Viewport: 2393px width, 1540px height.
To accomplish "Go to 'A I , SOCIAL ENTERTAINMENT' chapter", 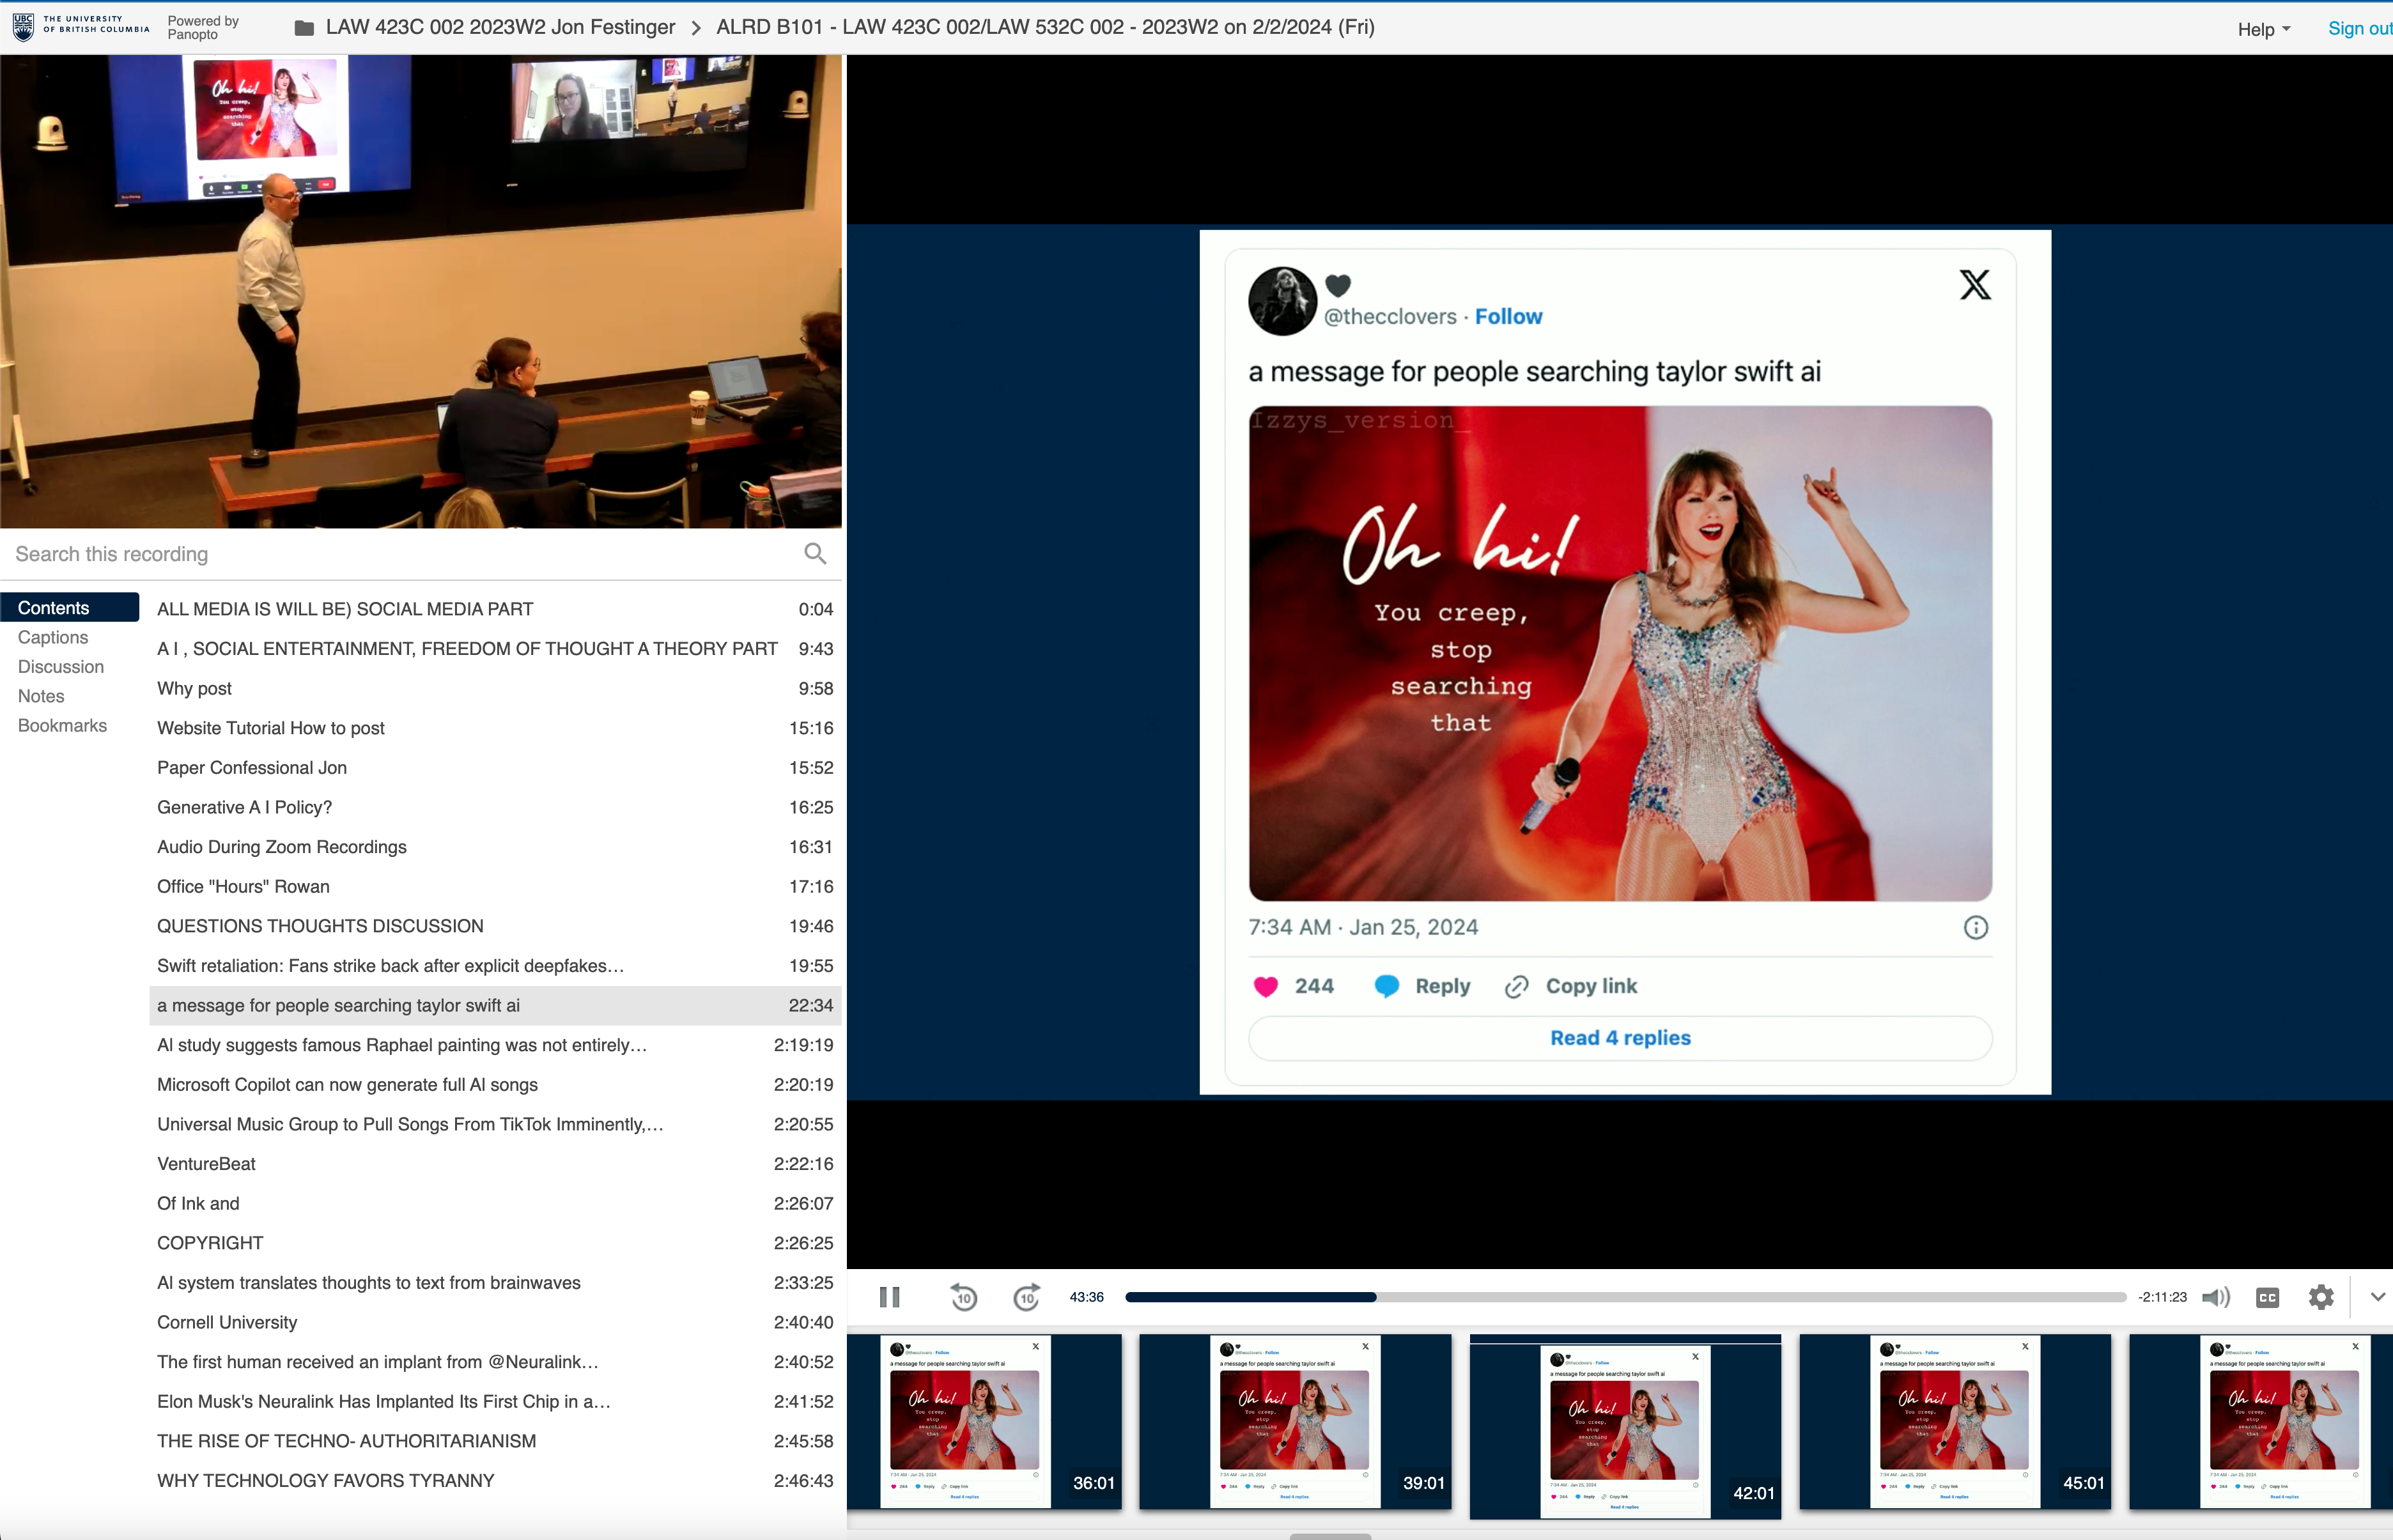I will [x=495, y=649].
